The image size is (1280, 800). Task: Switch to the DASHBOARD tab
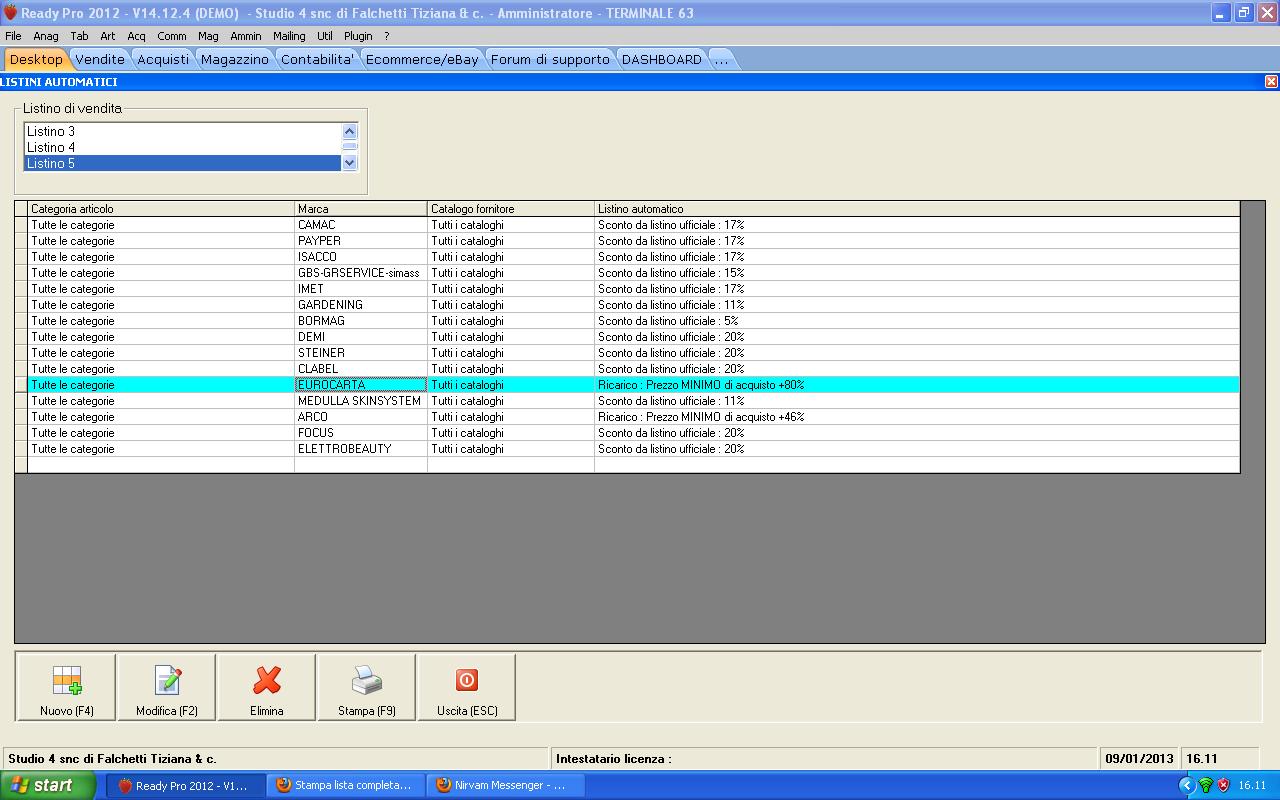662,59
